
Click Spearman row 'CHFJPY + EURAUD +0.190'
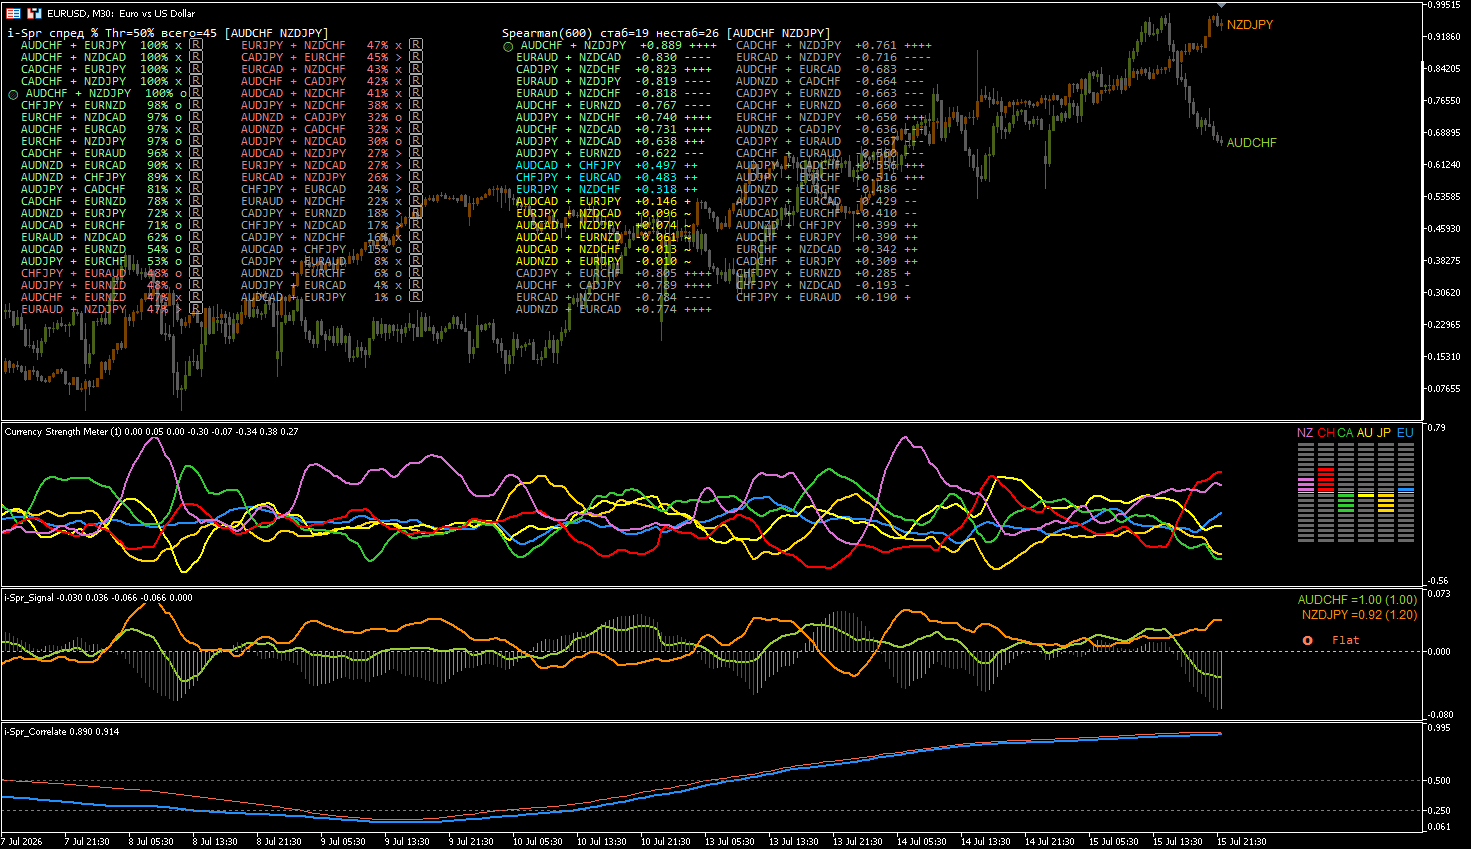pos(823,297)
